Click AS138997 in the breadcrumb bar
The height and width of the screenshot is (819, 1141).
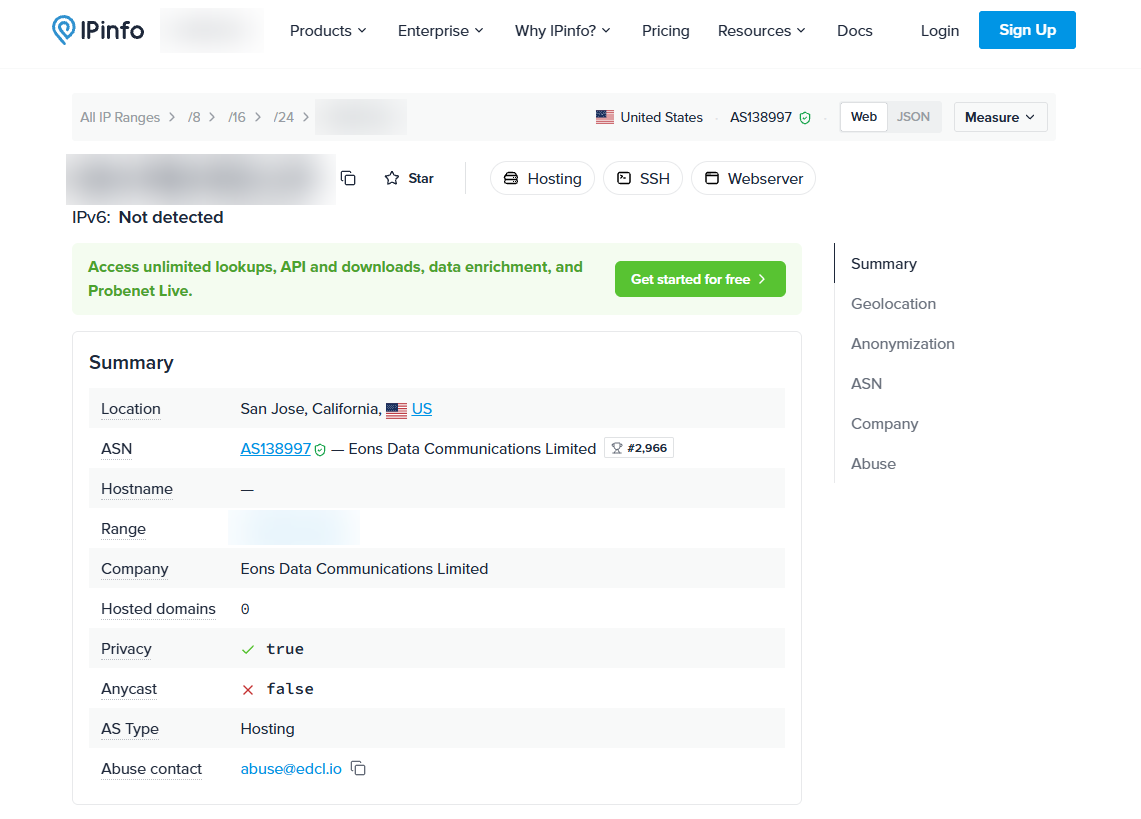(760, 117)
